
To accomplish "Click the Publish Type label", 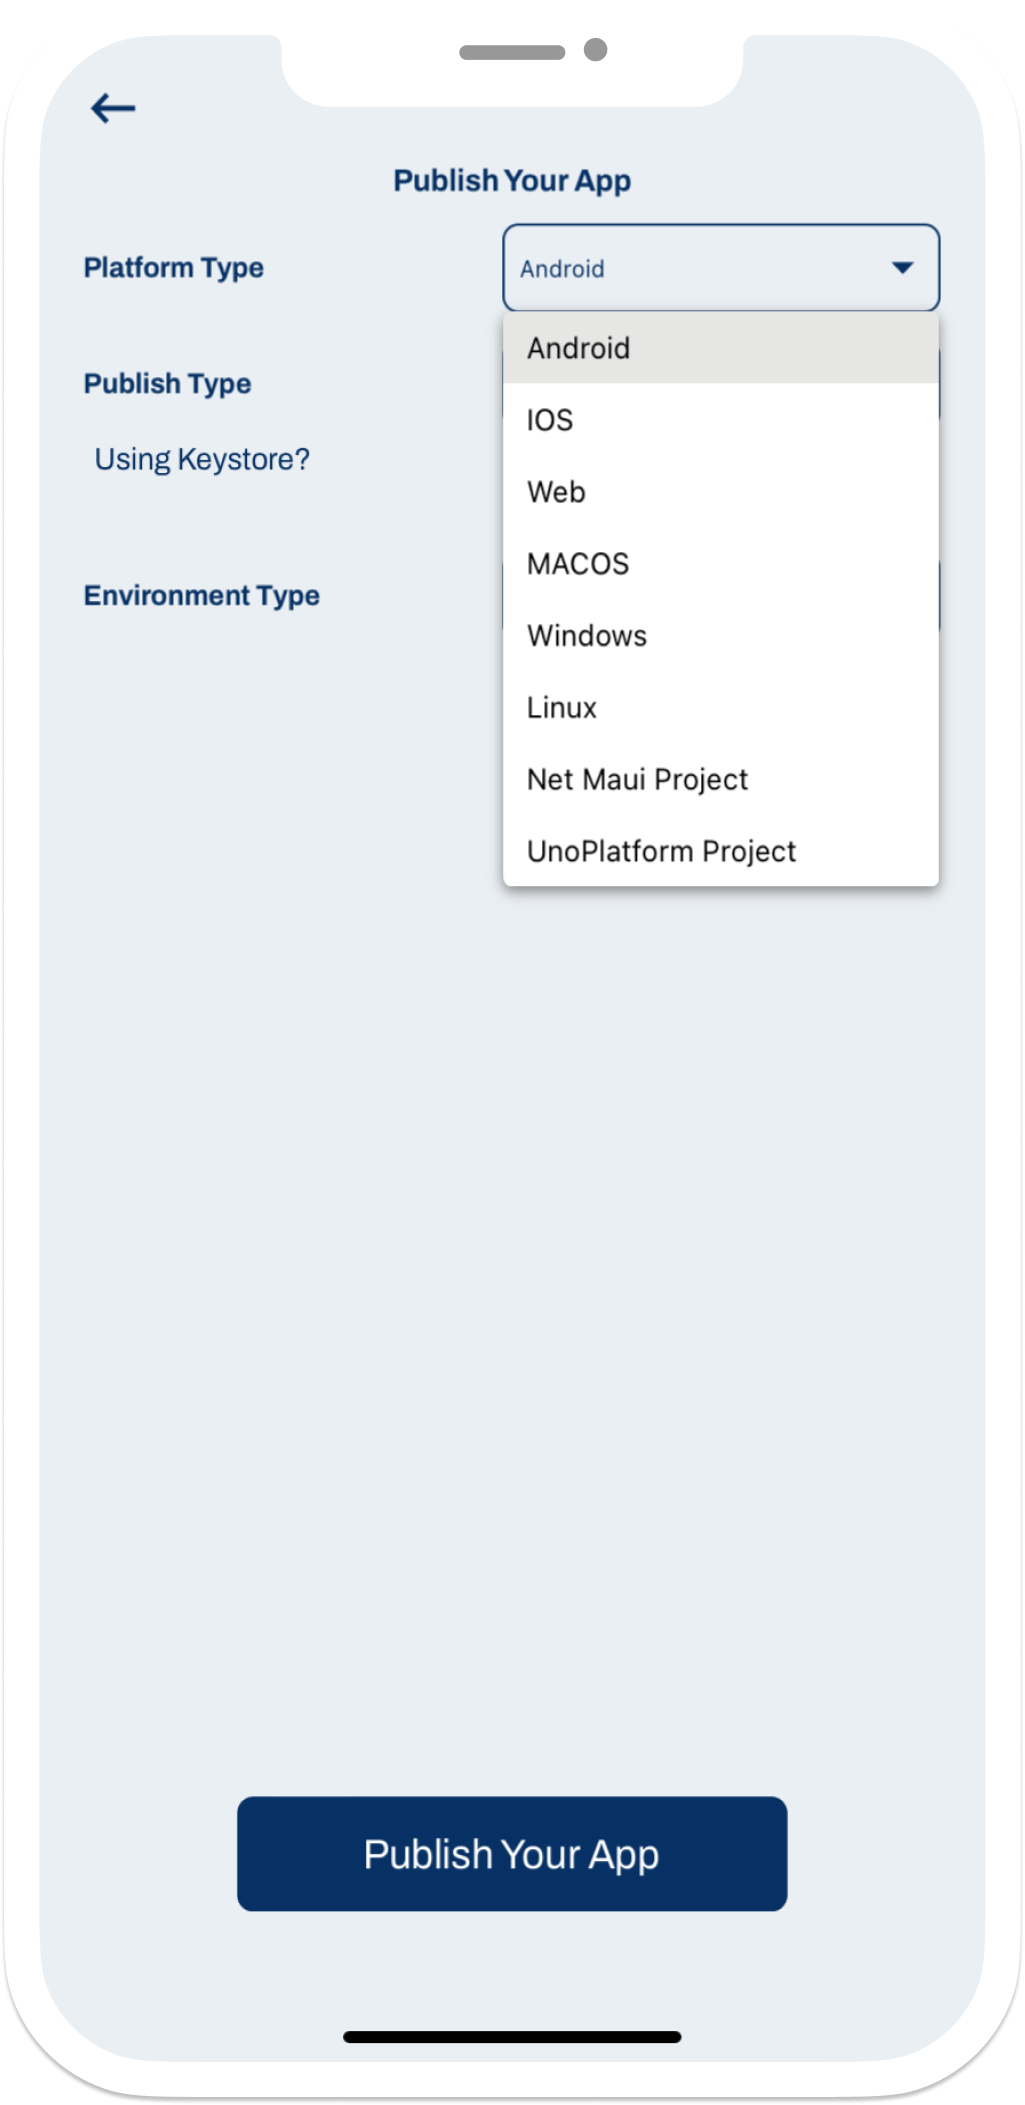I will pos(168,384).
